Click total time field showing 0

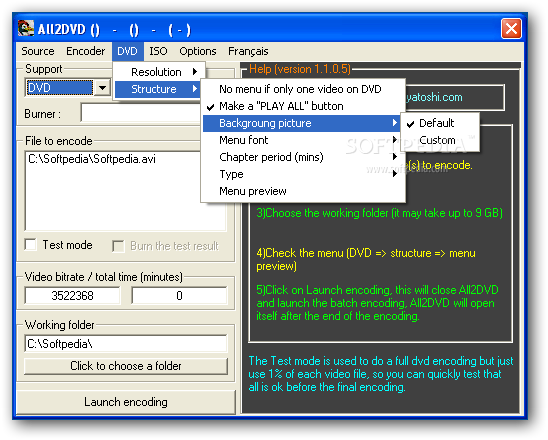coord(179,296)
